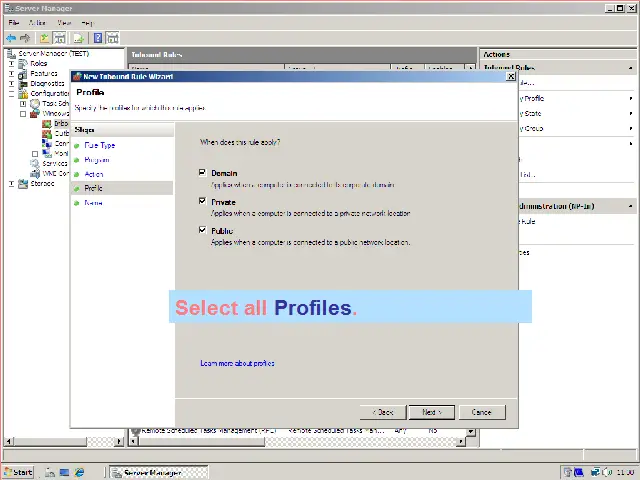Click the rules list vertical scrollbar down arrow
This screenshot has height=480, width=640.
[x=471, y=431]
